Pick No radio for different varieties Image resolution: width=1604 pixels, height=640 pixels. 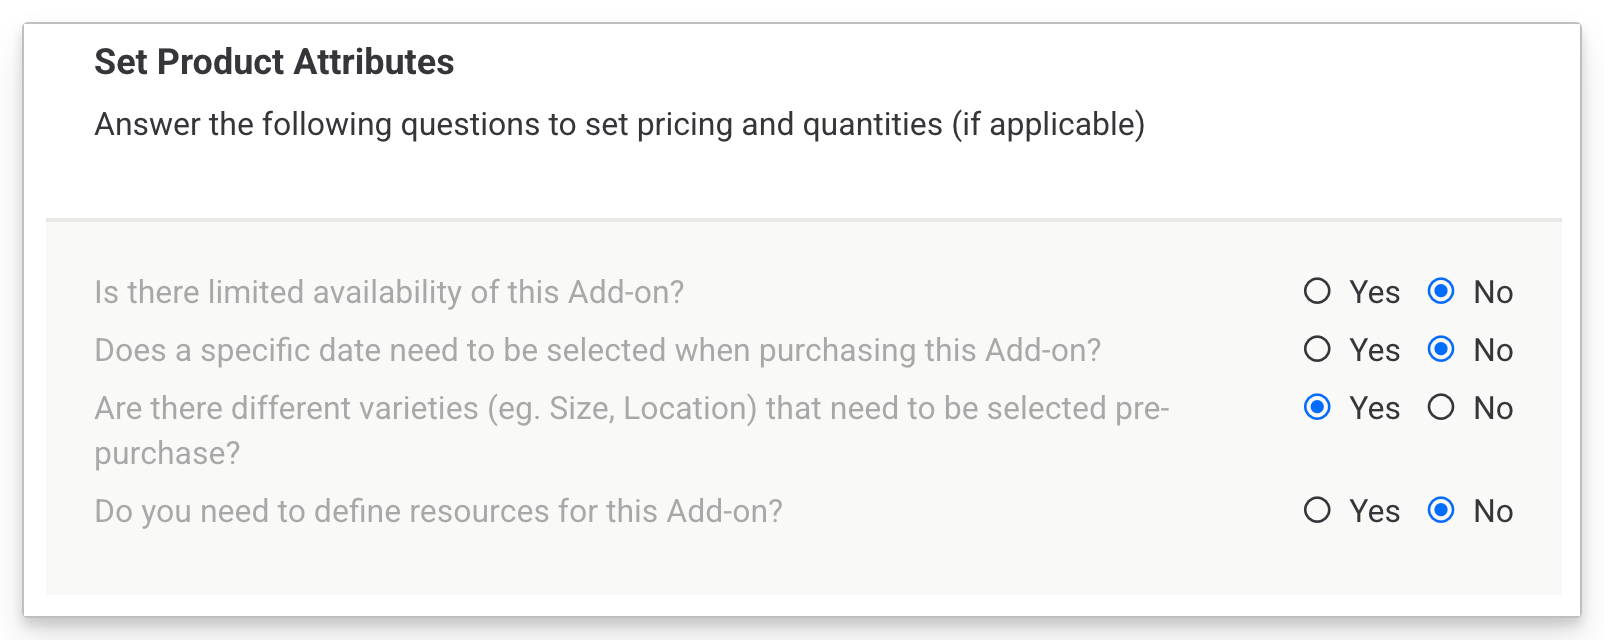pyautogui.click(x=1441, y=407)
